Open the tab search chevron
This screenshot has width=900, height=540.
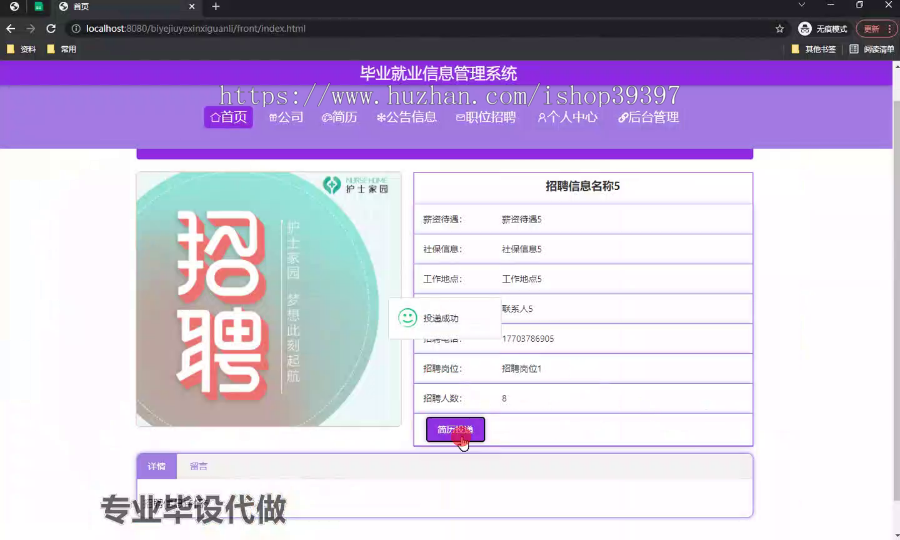[x=802, y=5]
